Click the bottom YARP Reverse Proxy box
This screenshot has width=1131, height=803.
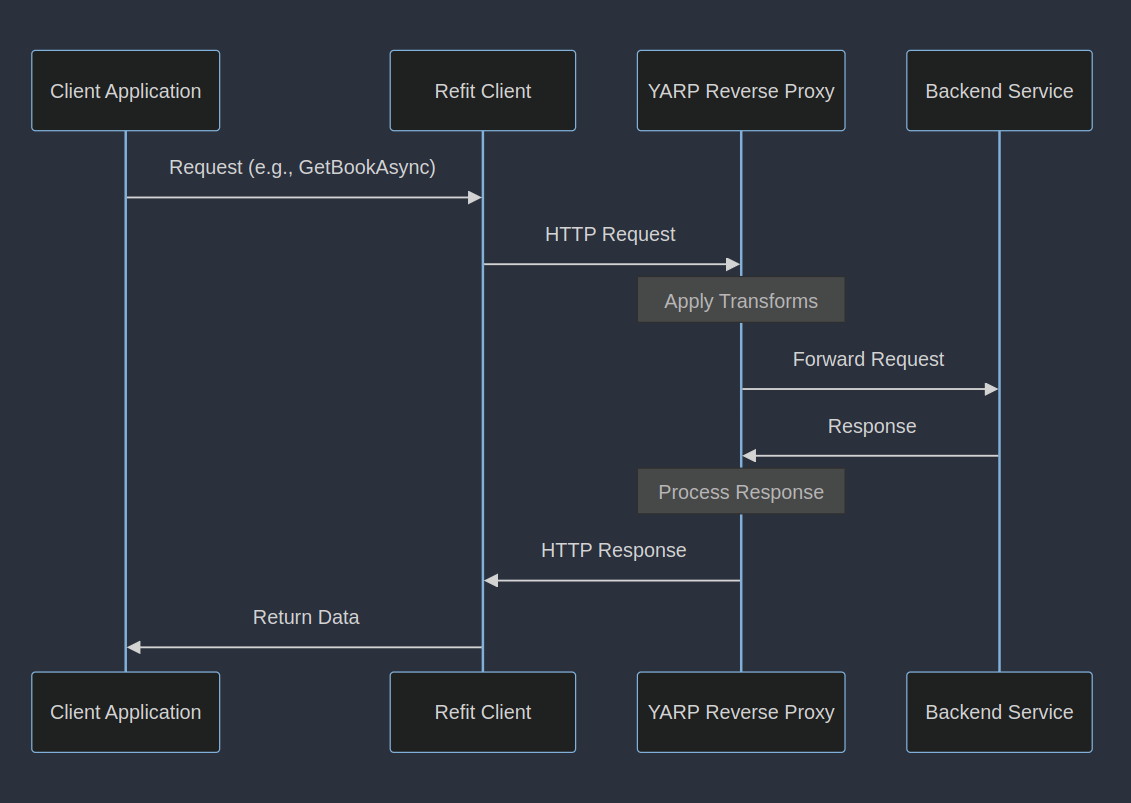tap(741, 712)
